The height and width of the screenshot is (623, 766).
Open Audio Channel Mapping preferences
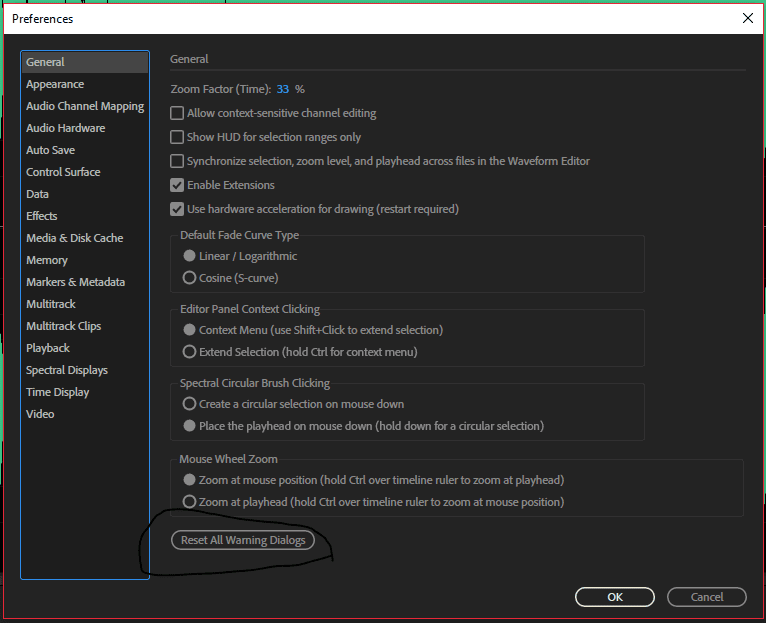(x=85, y=106)
